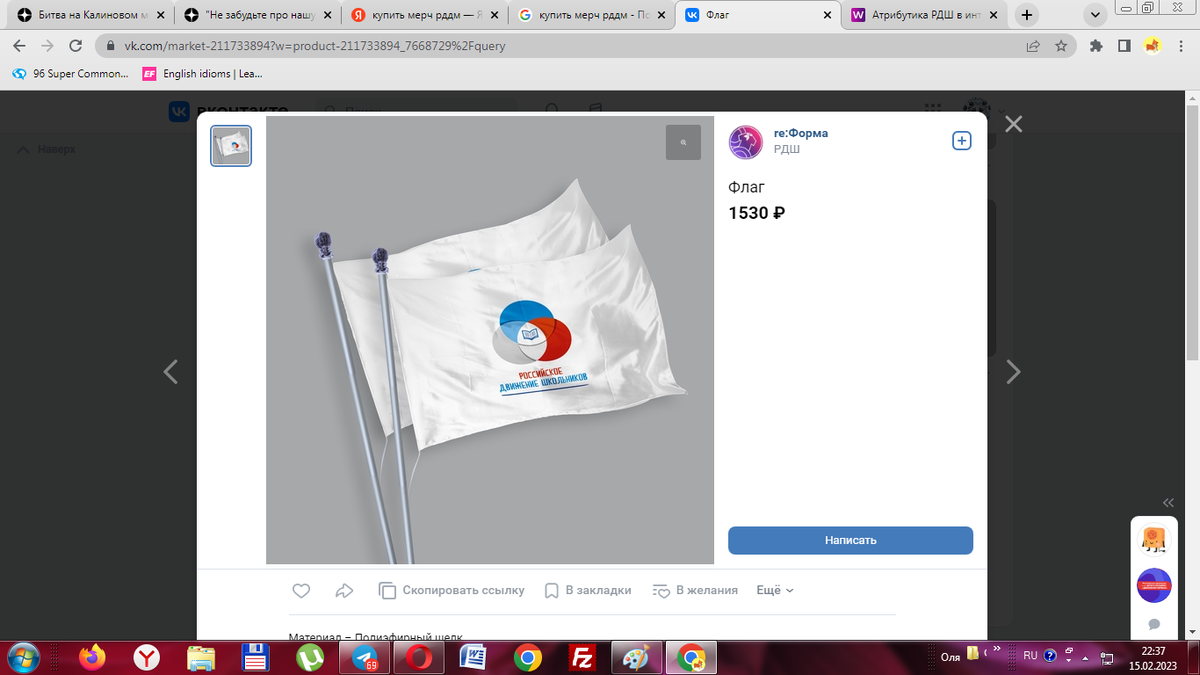Image resolution: width=1200 pixels, height=675 pixels.
Task: Open Microsoft Word from taskbar
Action: (x=472, y=657)
